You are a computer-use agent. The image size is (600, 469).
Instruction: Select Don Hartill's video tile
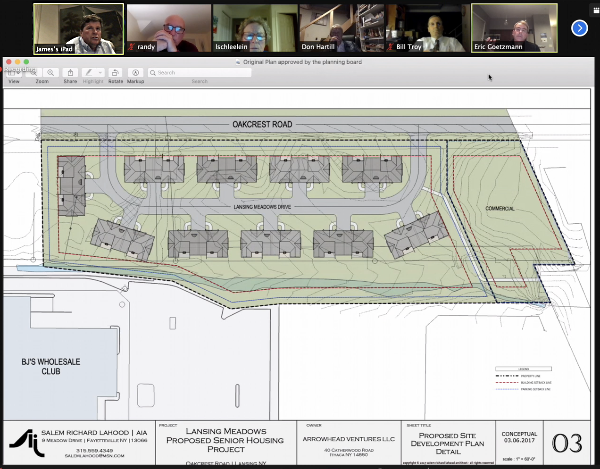click(x=341, y=28)
